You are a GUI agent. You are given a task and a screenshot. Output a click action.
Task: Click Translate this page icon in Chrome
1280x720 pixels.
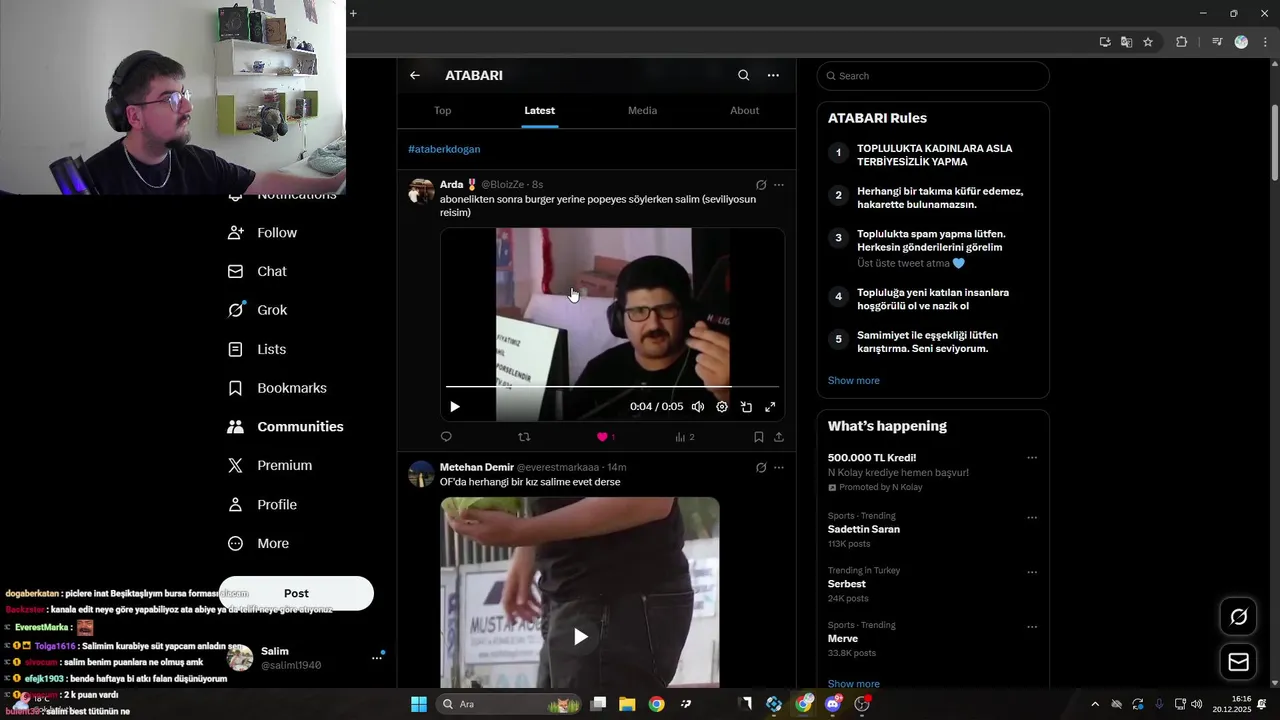[1126, 42]
